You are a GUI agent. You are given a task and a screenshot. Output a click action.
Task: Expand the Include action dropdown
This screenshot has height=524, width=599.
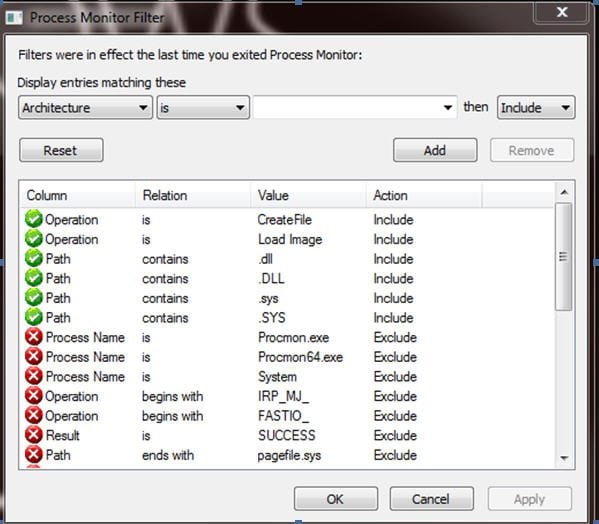coord(536,108)
